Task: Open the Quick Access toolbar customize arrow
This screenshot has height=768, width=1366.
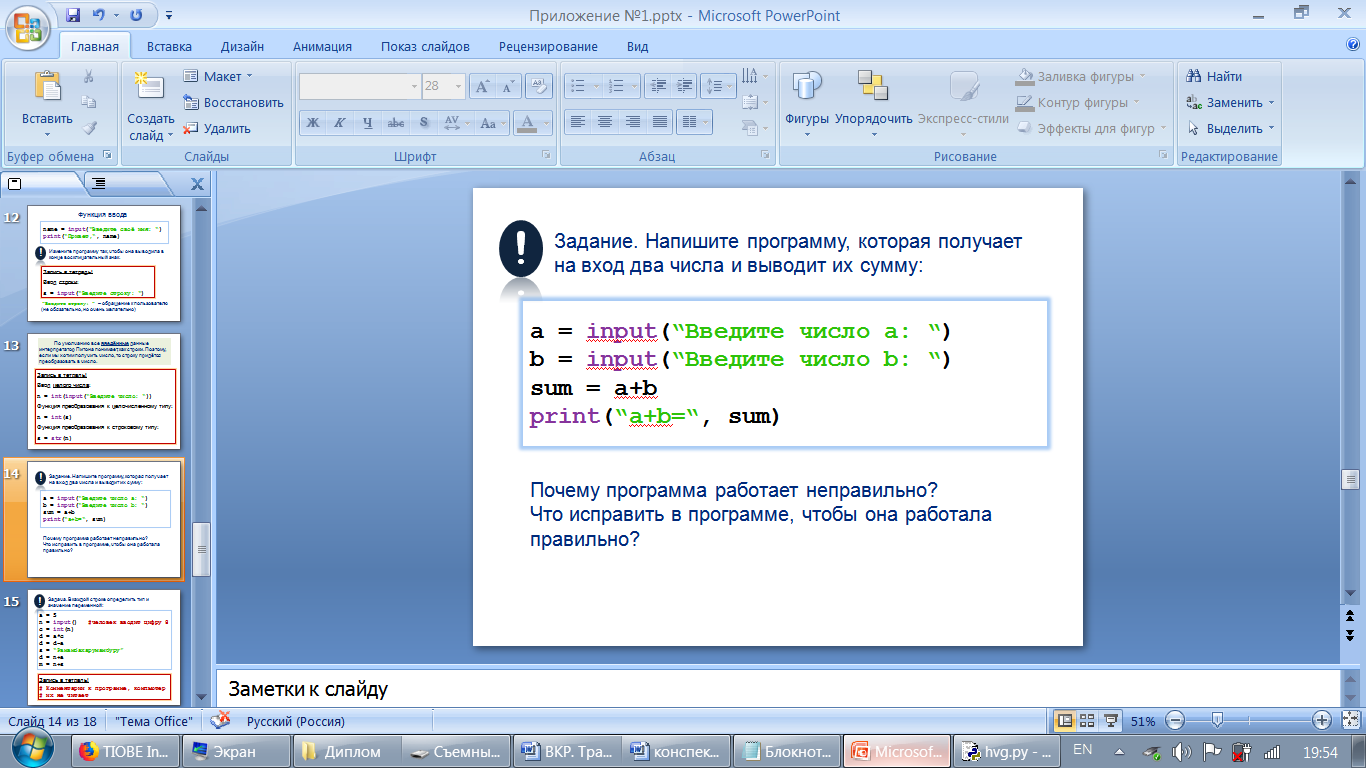Action: pyautogui.click(x=168, y=16)
